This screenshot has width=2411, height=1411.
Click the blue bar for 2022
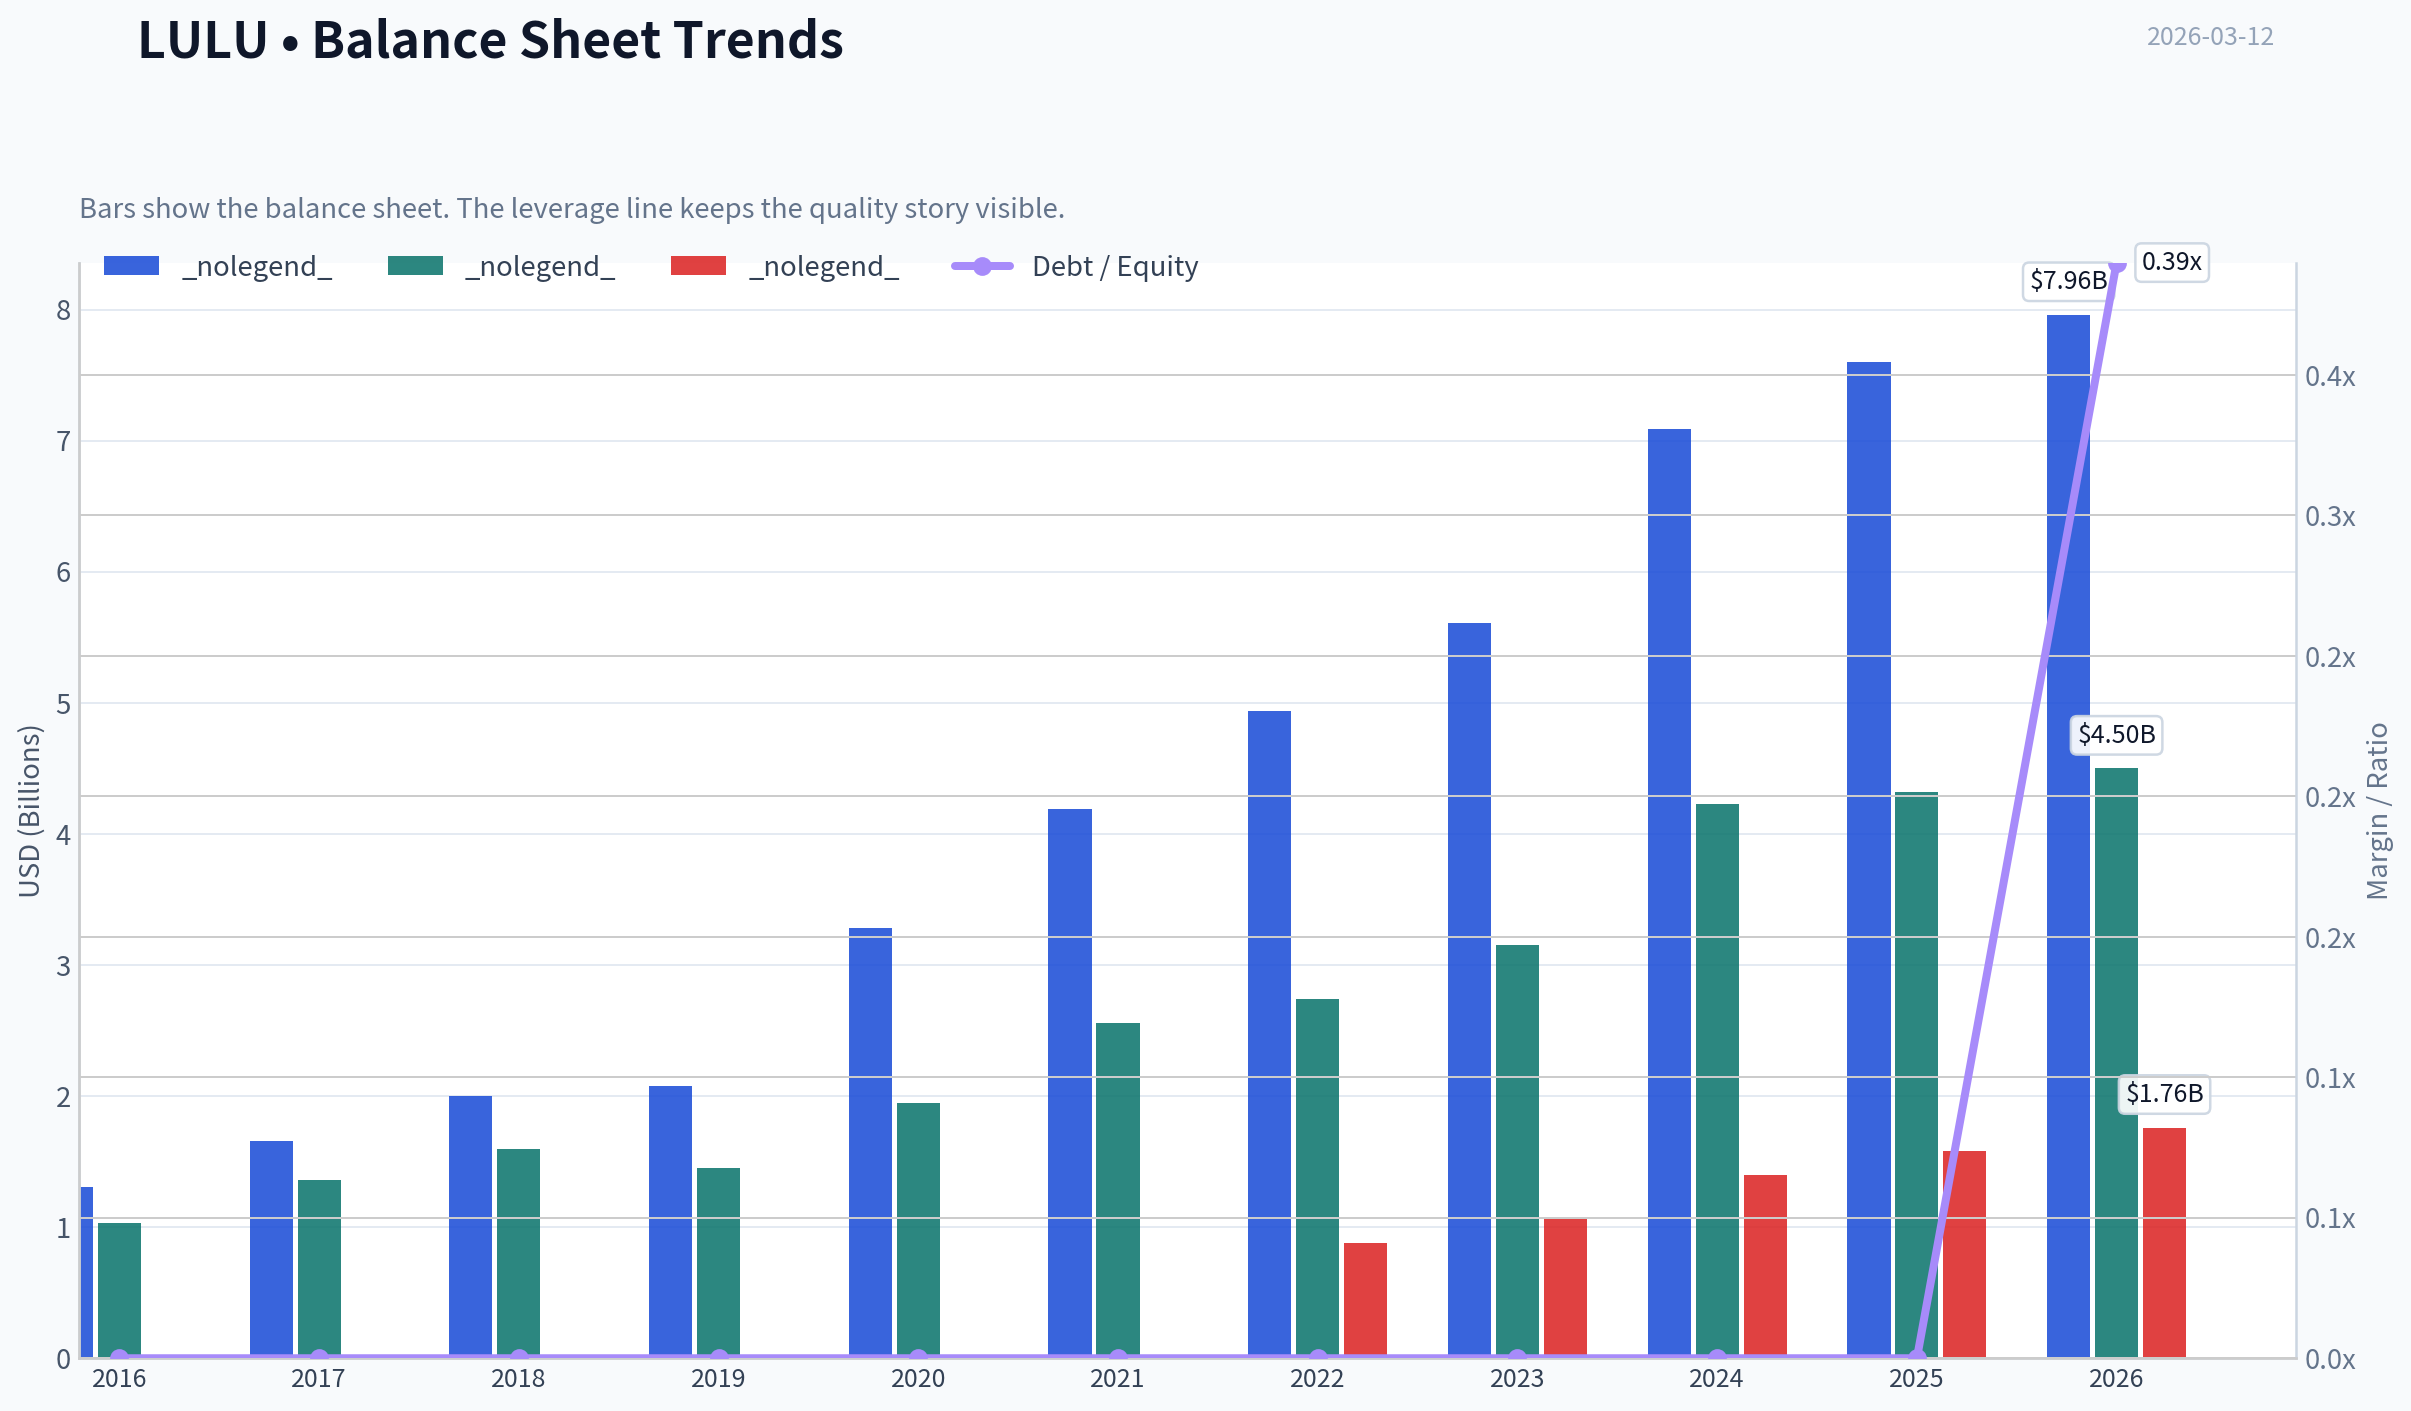(x=1269, y=1034)
